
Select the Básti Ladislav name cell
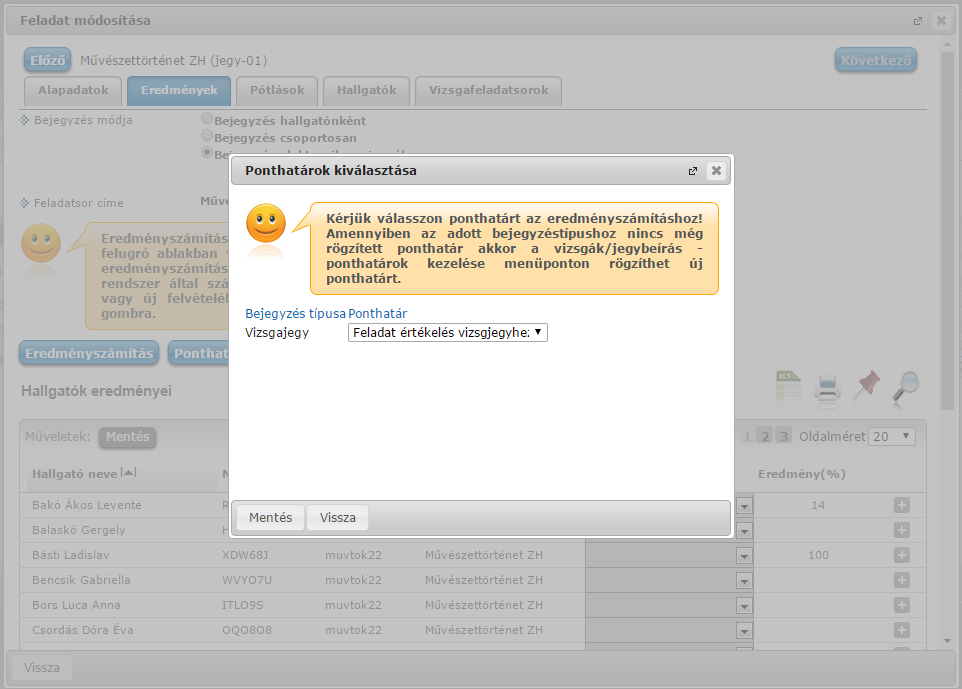[71, 555]
